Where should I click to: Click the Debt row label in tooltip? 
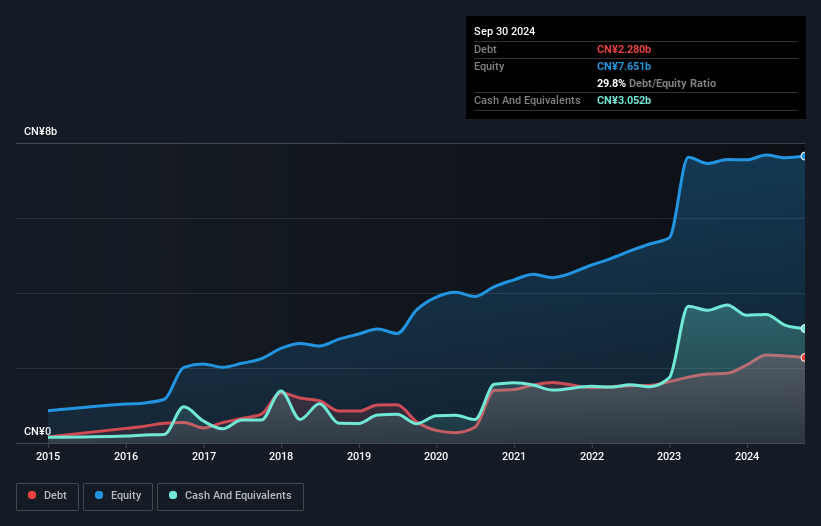(x=485, y=49)
